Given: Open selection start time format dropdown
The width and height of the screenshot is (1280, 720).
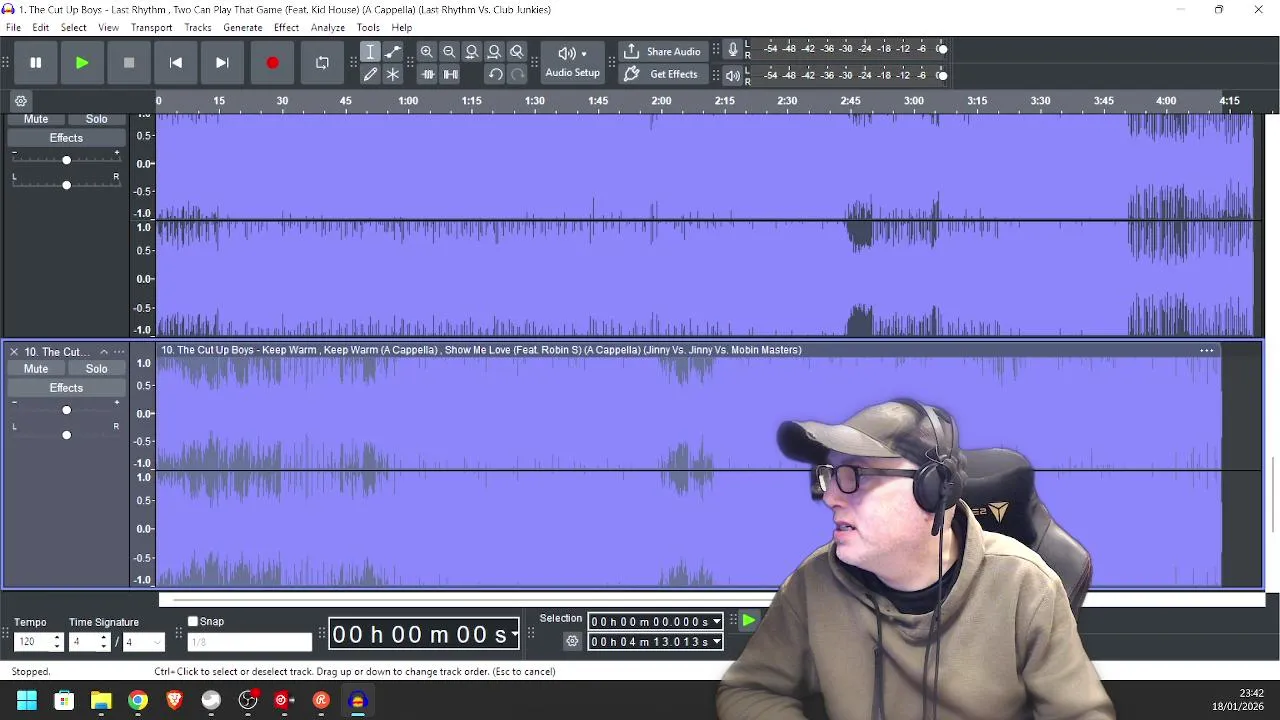Looking at the screenshot, I should tap(716, 622).
